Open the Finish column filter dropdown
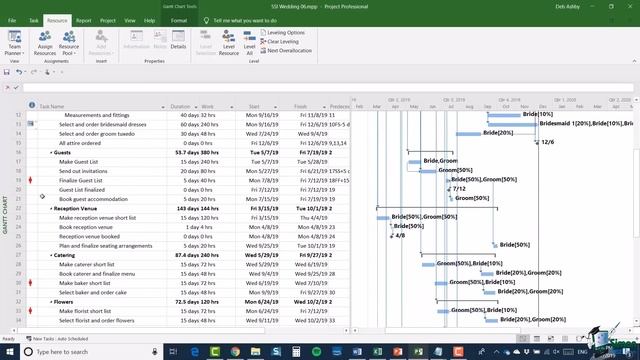This screenshot has width=640, height=360. point(324,107)
